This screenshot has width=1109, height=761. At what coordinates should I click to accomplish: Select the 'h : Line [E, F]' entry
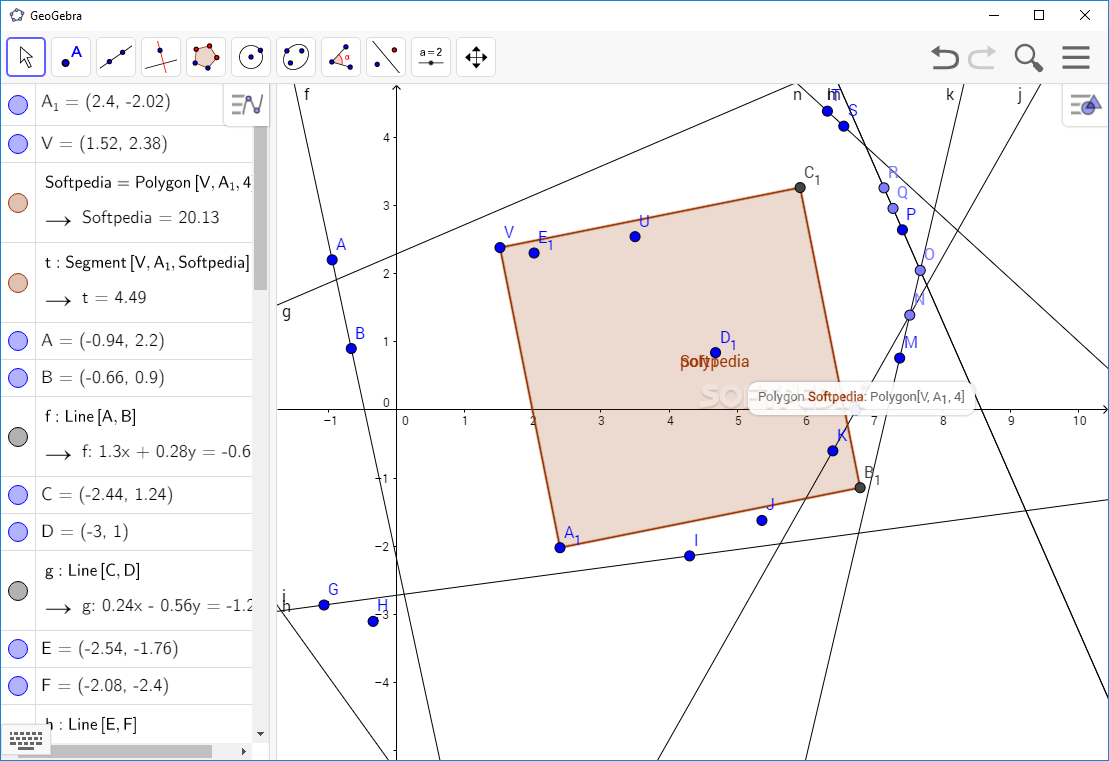pos(144,724)
